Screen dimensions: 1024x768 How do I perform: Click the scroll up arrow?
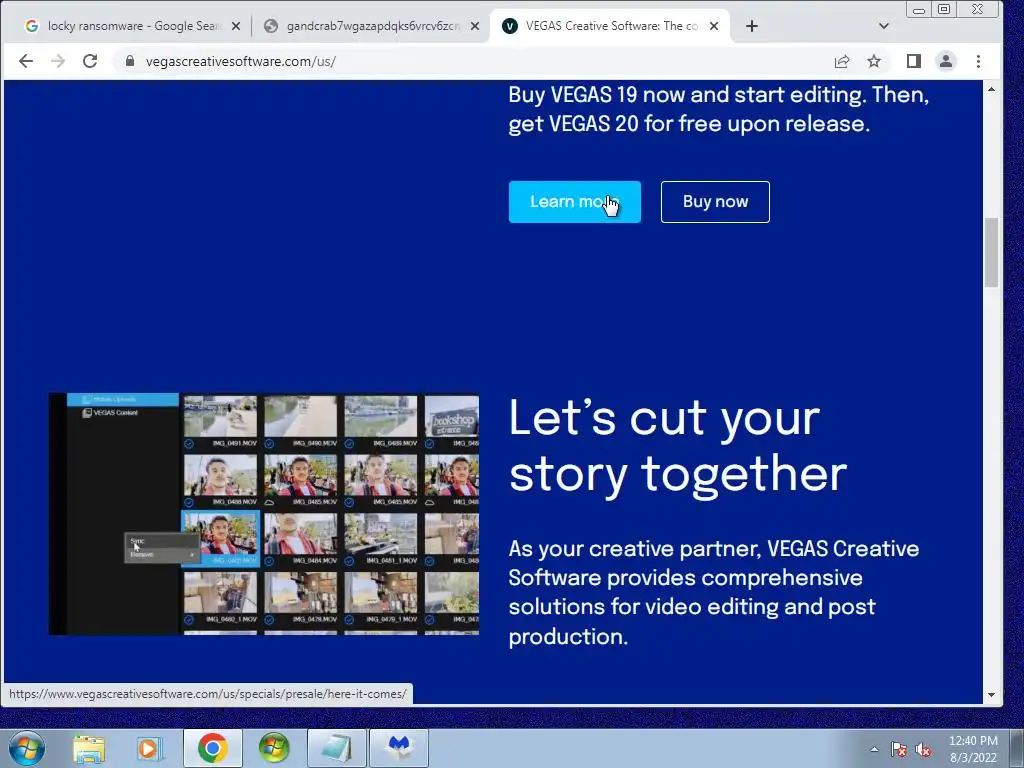[991, 89]
